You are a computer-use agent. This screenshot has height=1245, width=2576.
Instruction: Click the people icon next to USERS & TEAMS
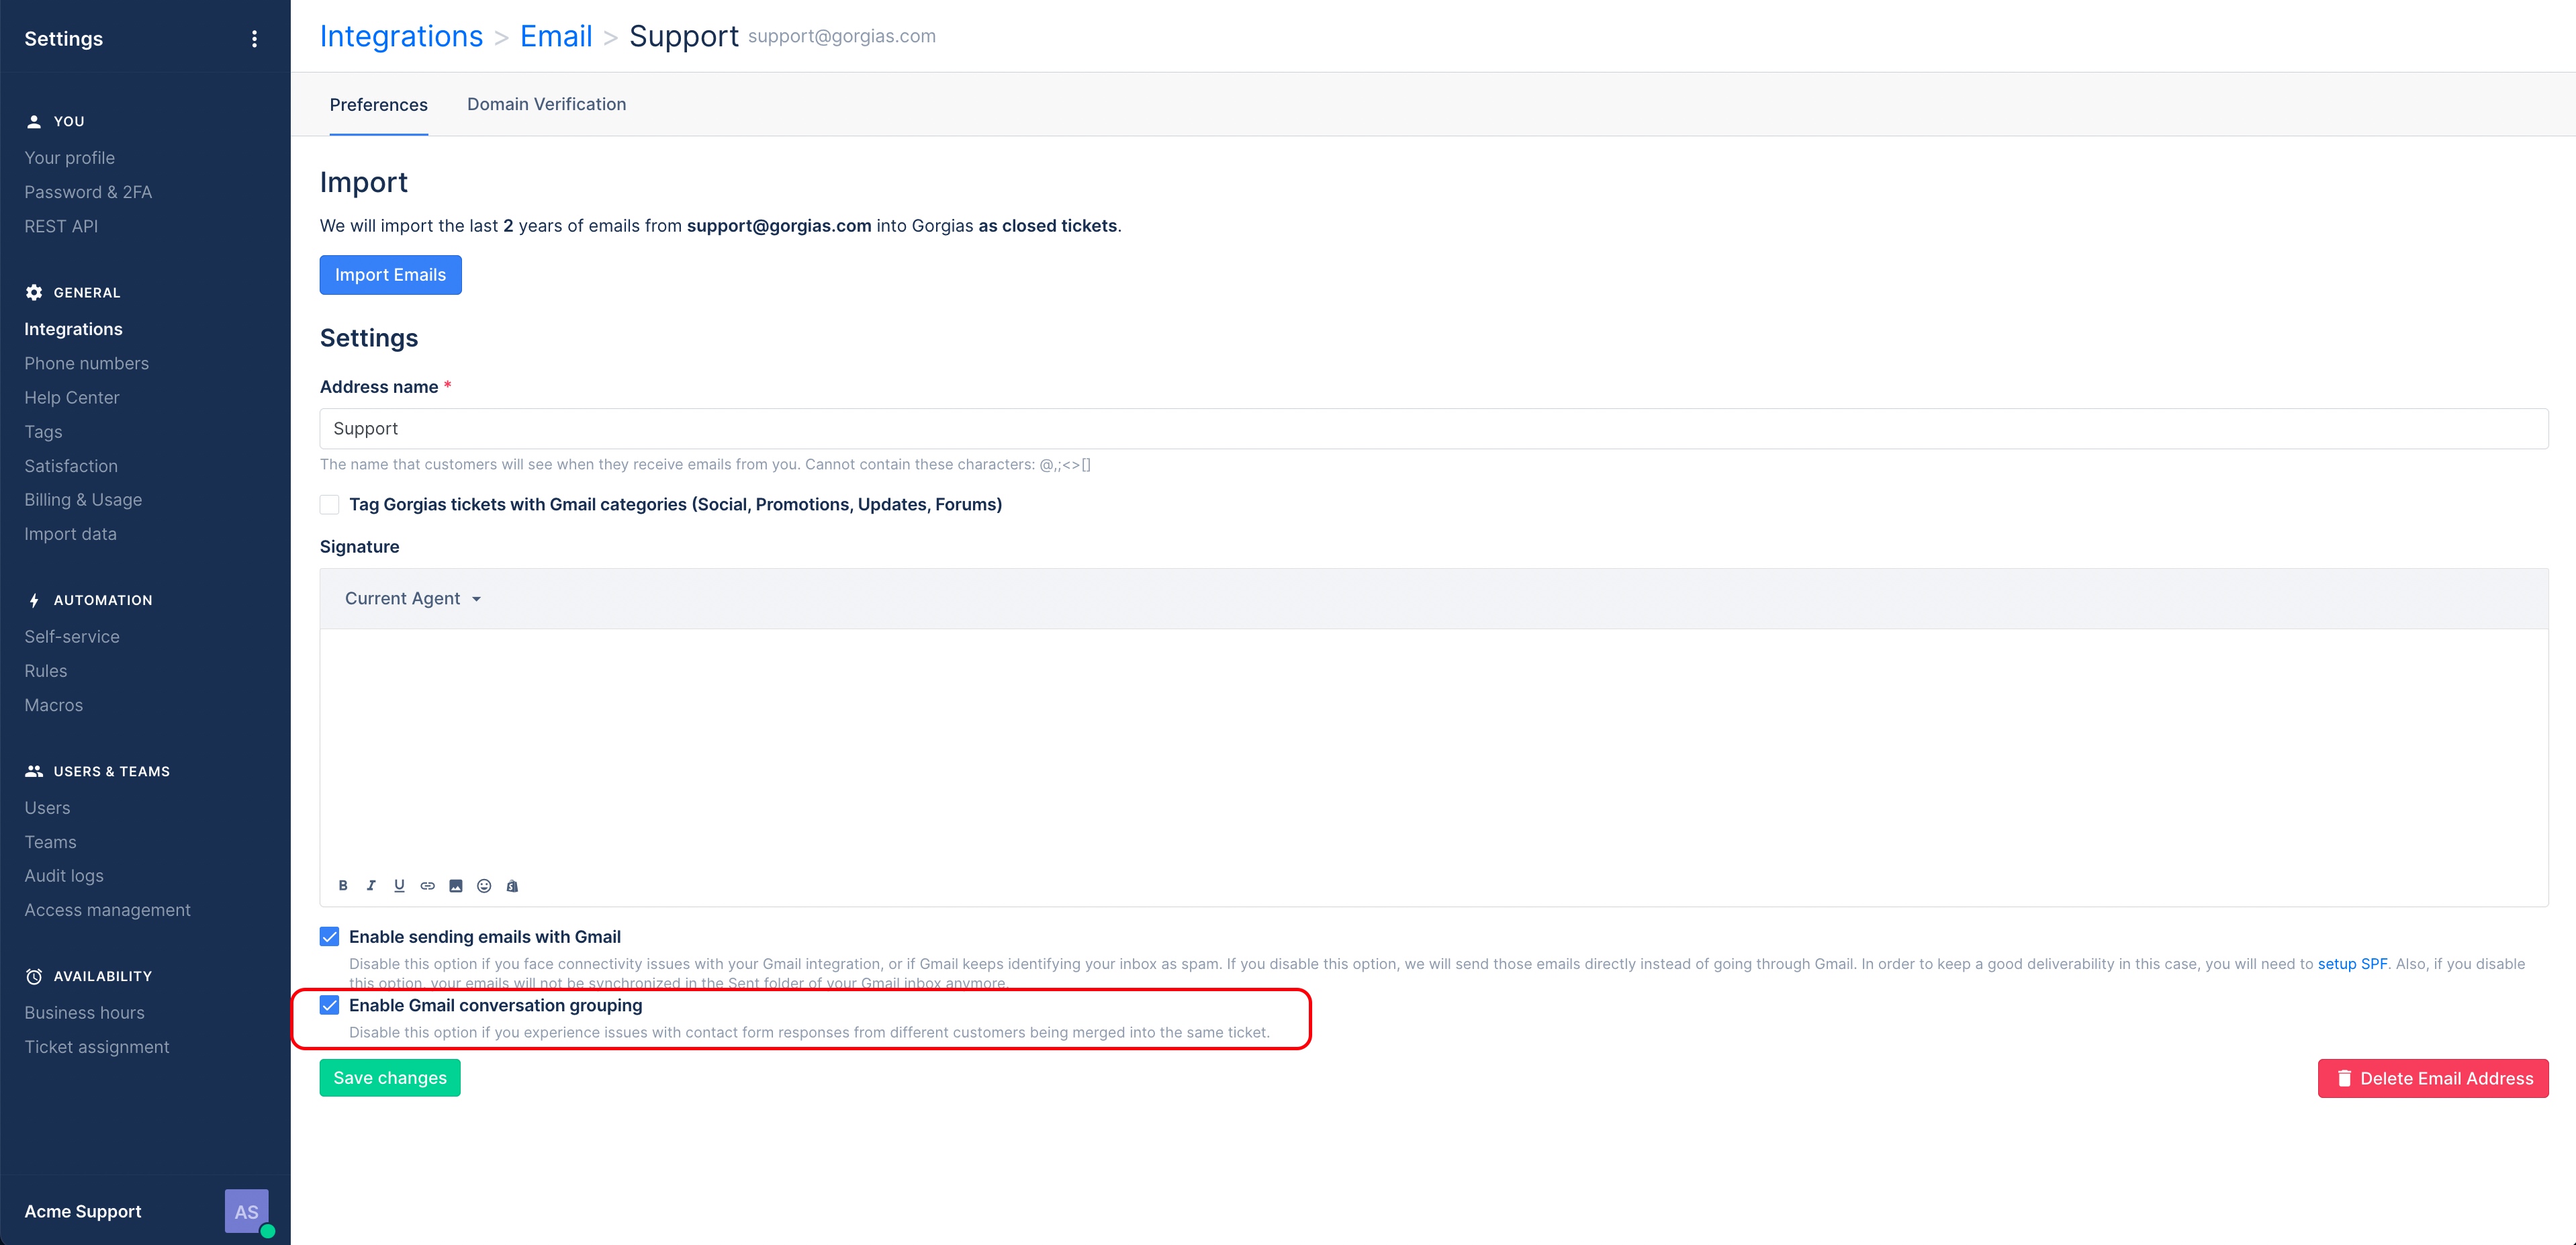34,771
